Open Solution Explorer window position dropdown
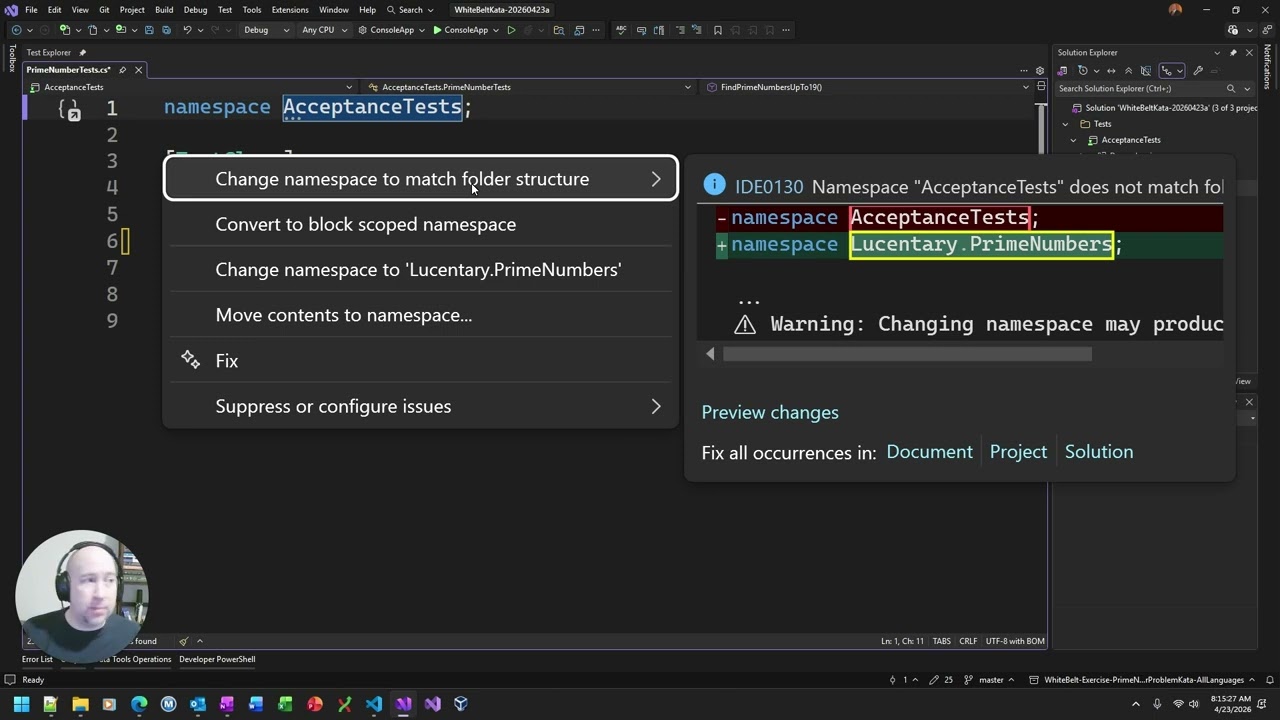The height and width of the screenshot is (720, 1280). (1217, 53)
